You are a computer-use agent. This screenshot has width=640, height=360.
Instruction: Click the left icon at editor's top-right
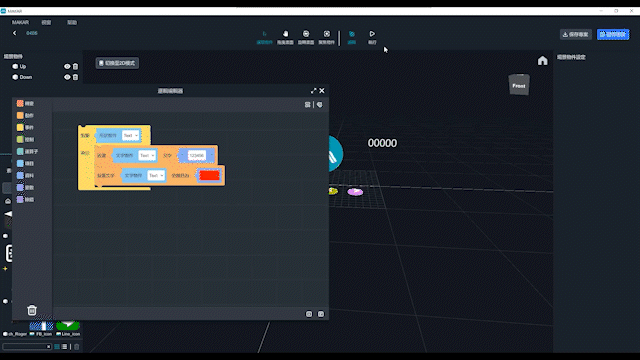point(308,105)
